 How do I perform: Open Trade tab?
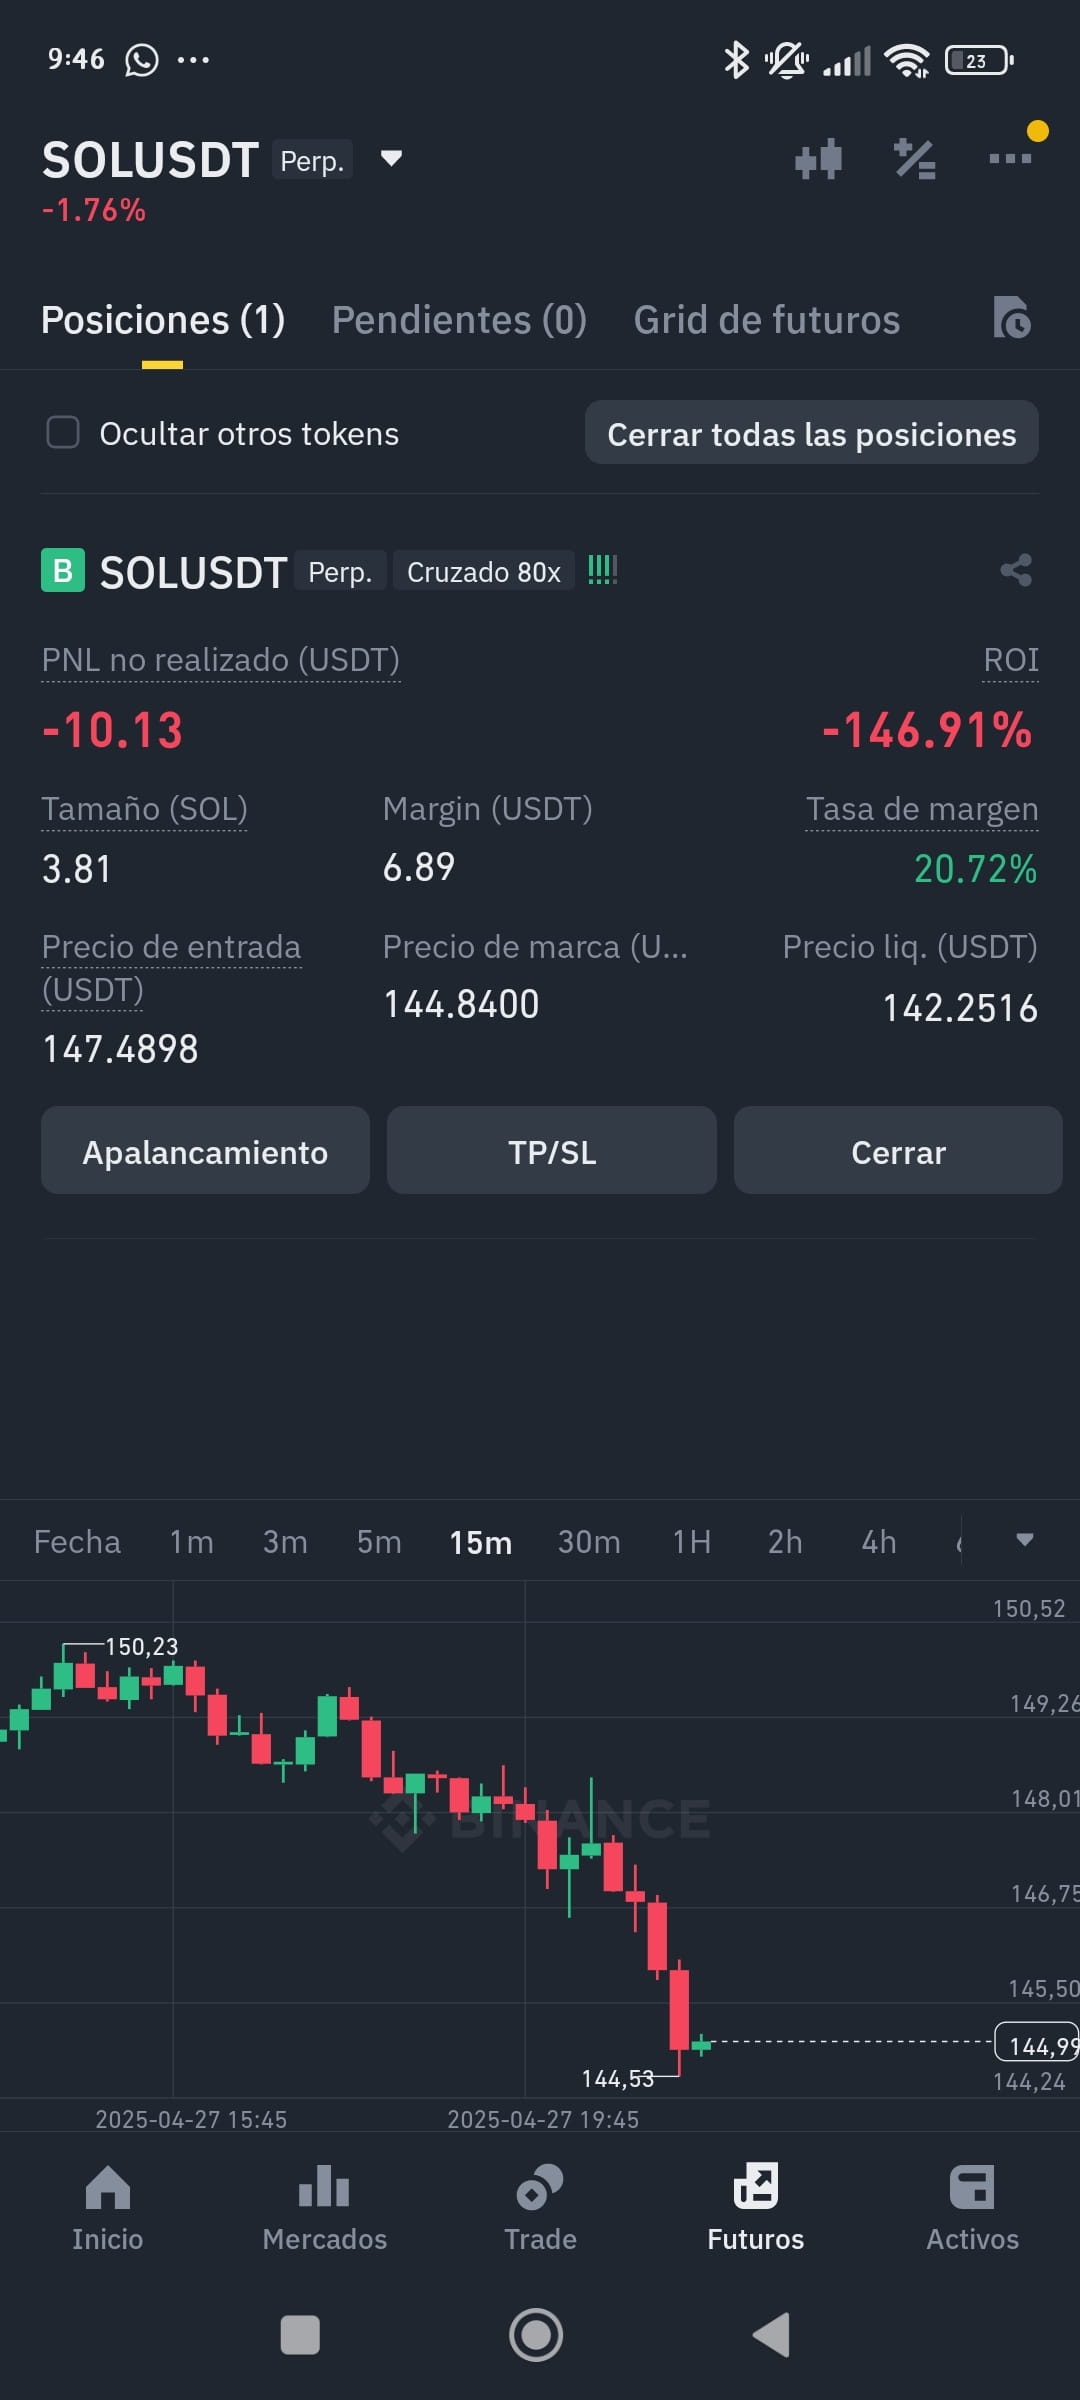[540, 2208]
